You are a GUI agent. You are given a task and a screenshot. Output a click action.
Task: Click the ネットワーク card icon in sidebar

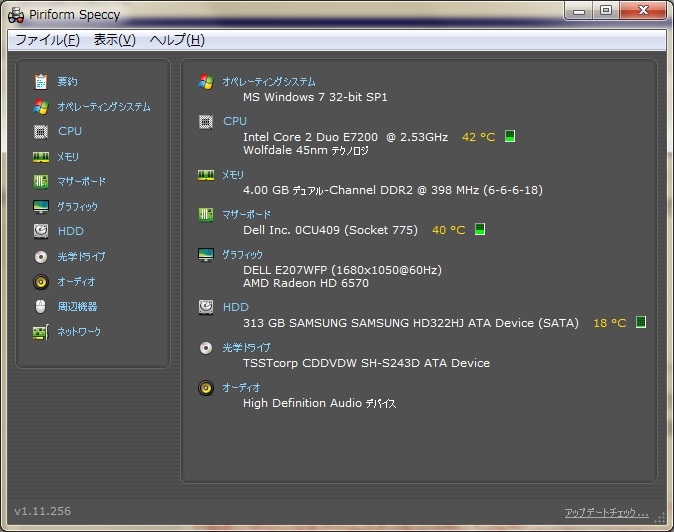pyautogui.click(x=41, y=332)
